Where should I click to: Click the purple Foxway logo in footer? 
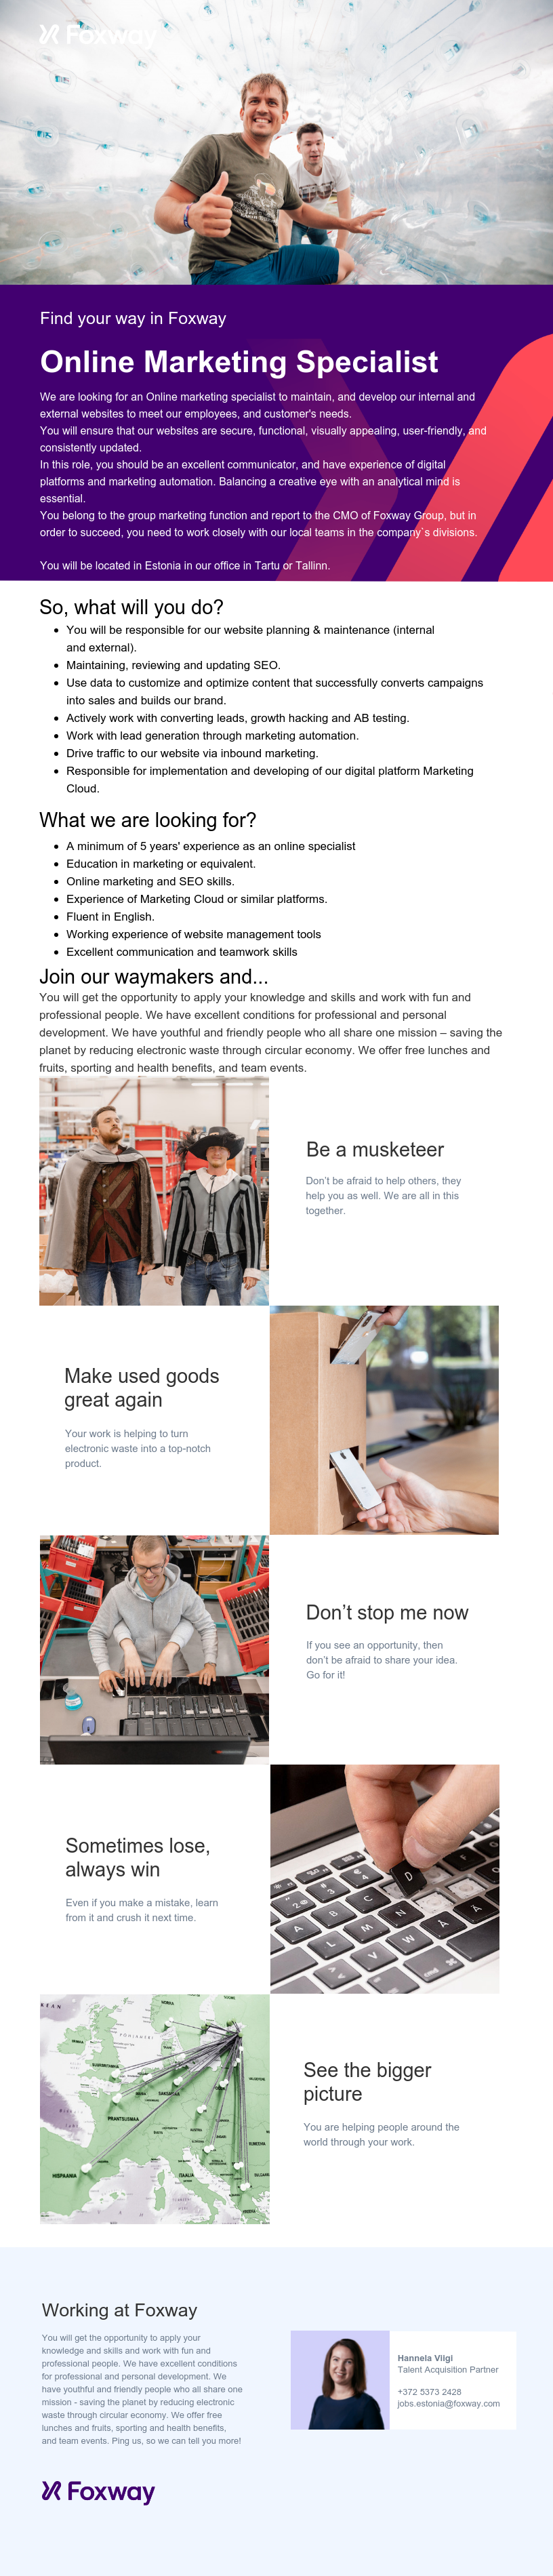pos(98,2491)
